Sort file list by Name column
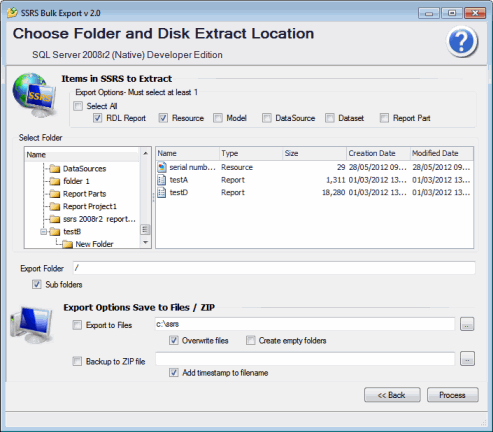Screen dimensions: 493x432 click(187, 153)
